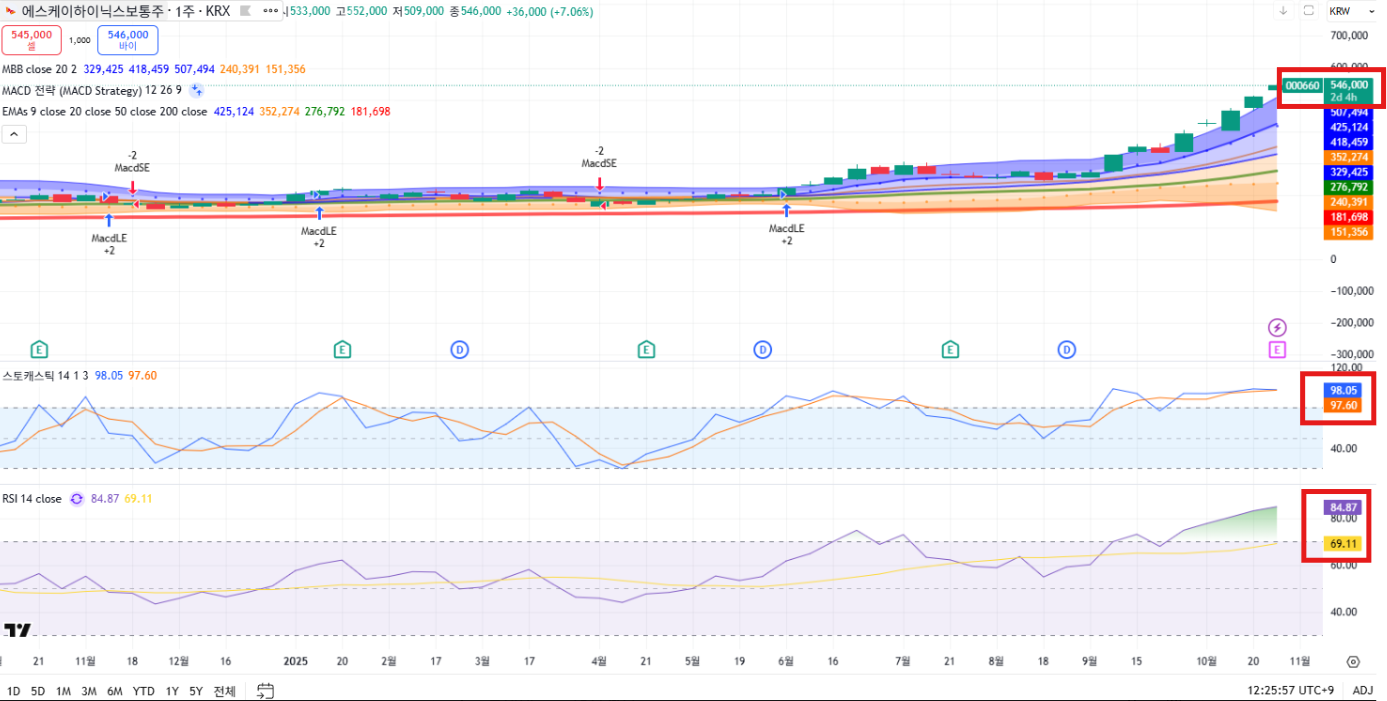Click the dividend D marker near March

[459, 349]
